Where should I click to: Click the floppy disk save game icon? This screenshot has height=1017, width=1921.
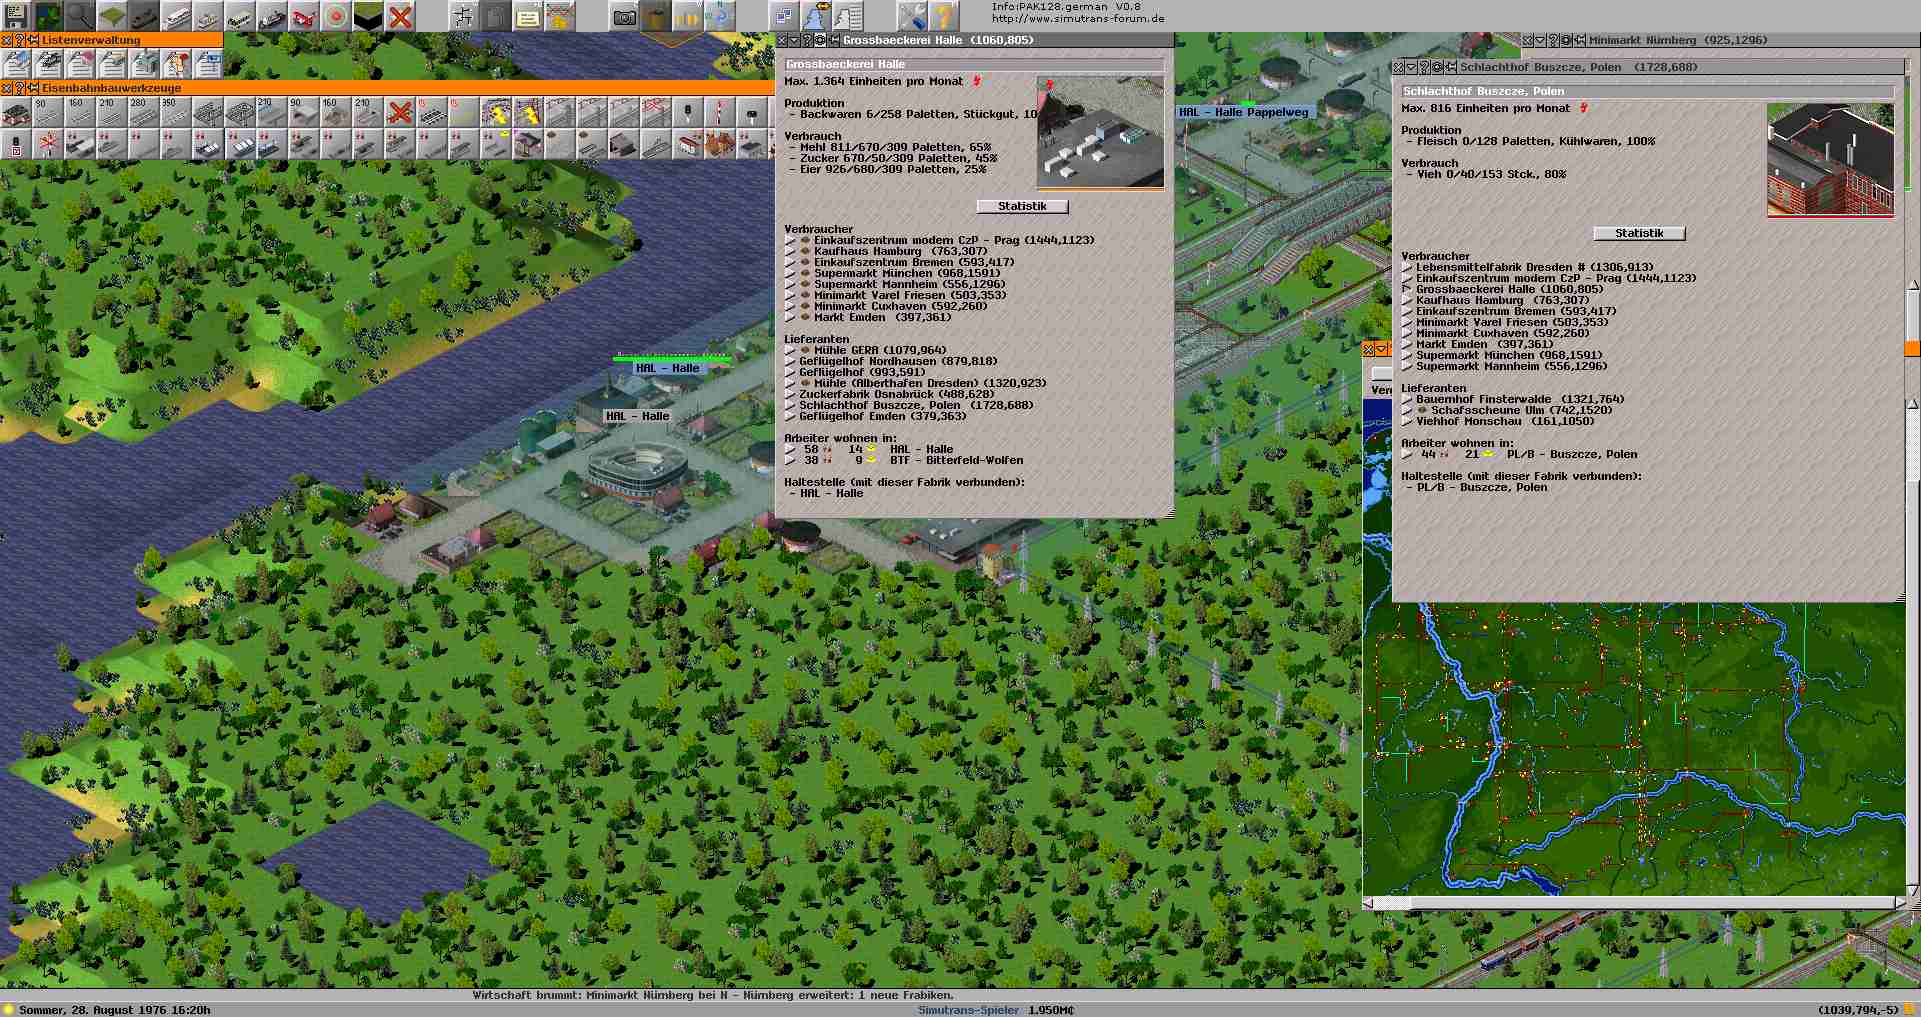coord(15,16)
